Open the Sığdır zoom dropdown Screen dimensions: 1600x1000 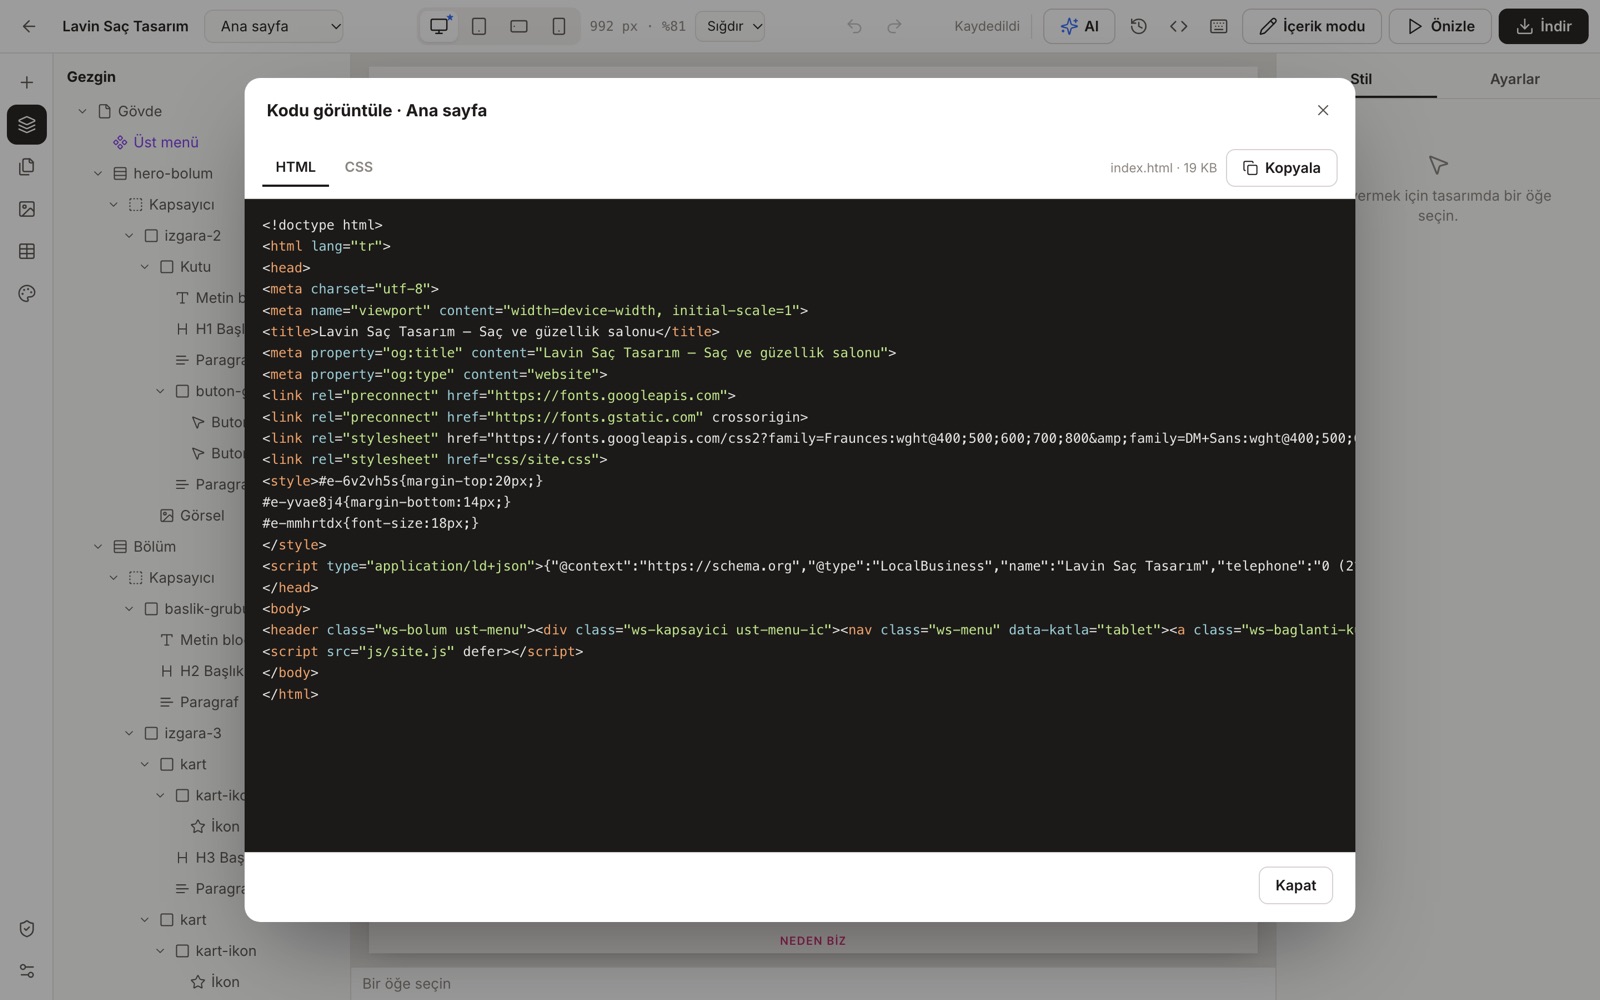coord(730,26)
